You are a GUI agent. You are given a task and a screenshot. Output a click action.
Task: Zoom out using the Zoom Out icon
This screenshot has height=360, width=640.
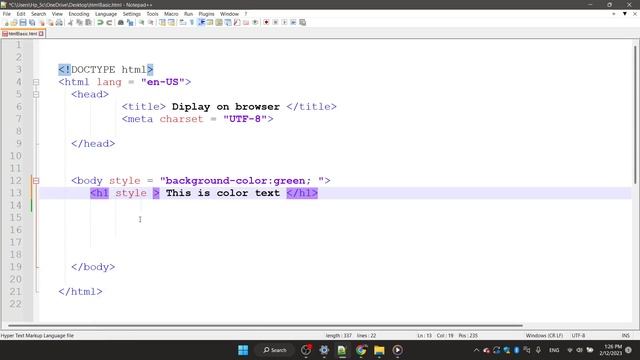[151, 22]
